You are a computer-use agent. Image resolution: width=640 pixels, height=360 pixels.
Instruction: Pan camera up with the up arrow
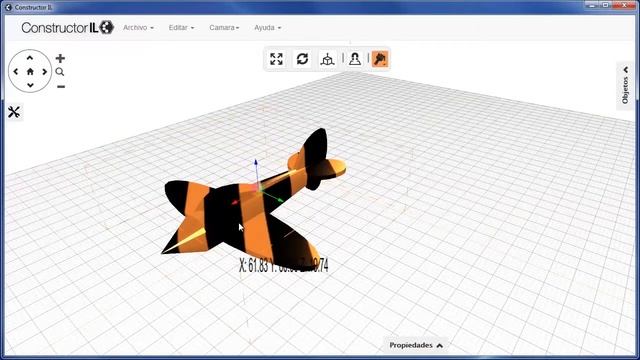coord(30,58)
